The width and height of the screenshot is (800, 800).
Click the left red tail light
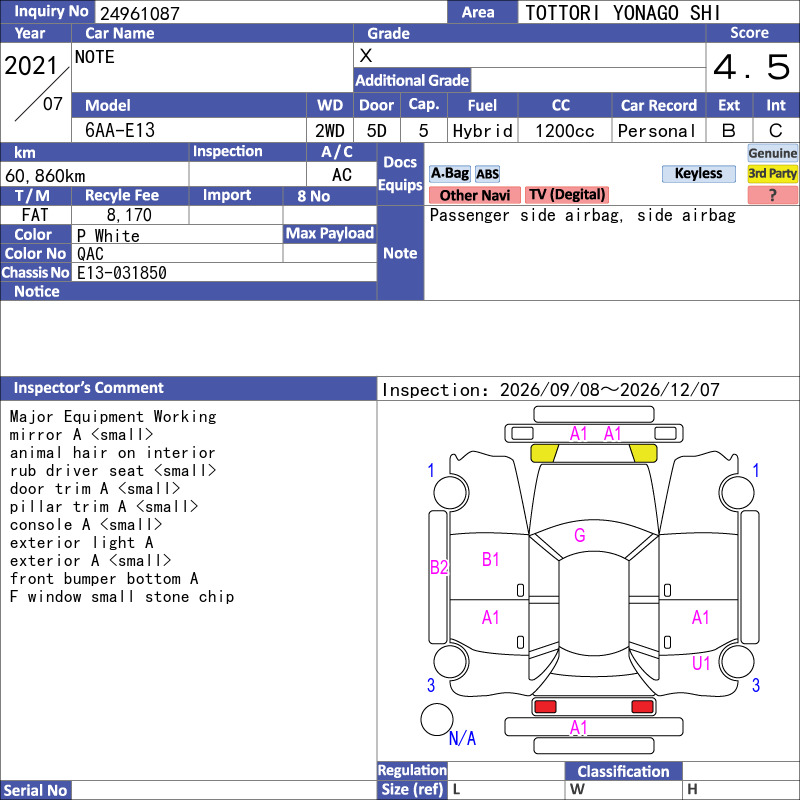tap(545, 707)
